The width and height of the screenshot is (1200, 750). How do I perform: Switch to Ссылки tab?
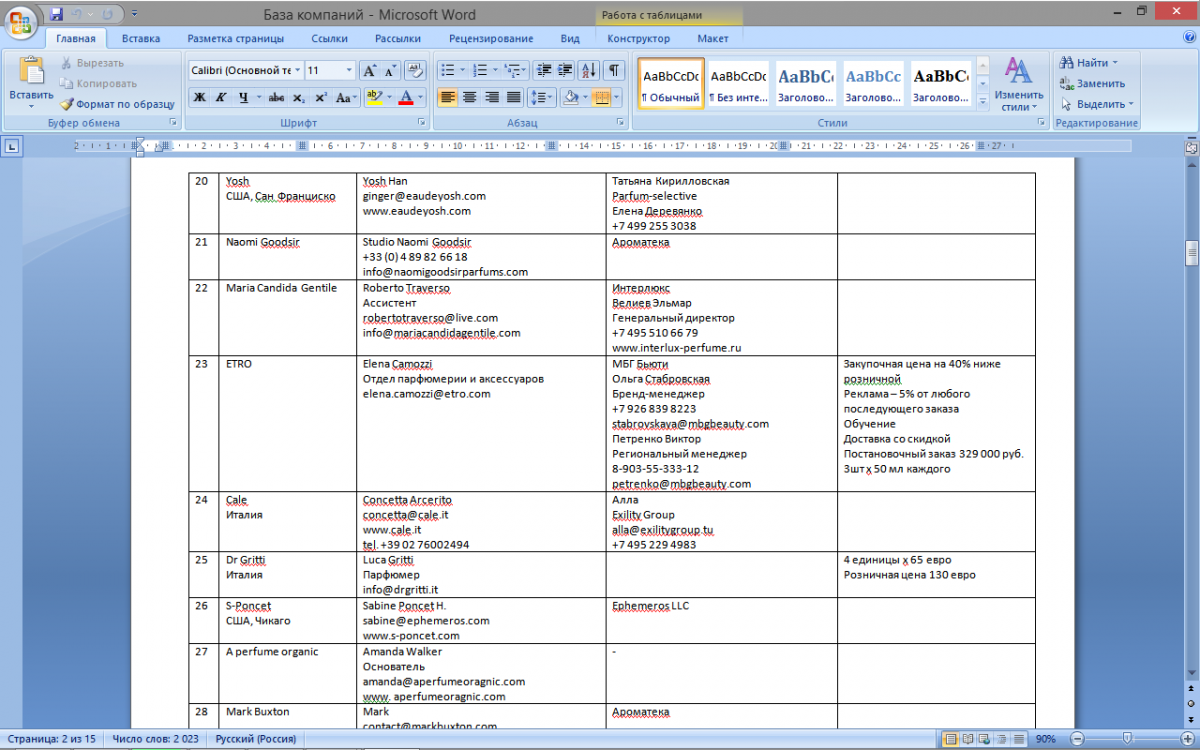pos(329,38)
